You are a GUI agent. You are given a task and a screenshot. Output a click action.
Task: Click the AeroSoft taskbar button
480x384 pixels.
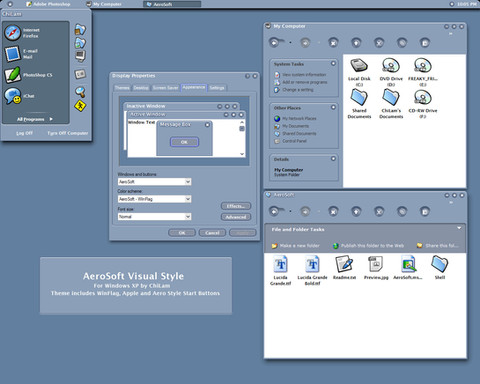pyautogui.click(x=172, y=4)
